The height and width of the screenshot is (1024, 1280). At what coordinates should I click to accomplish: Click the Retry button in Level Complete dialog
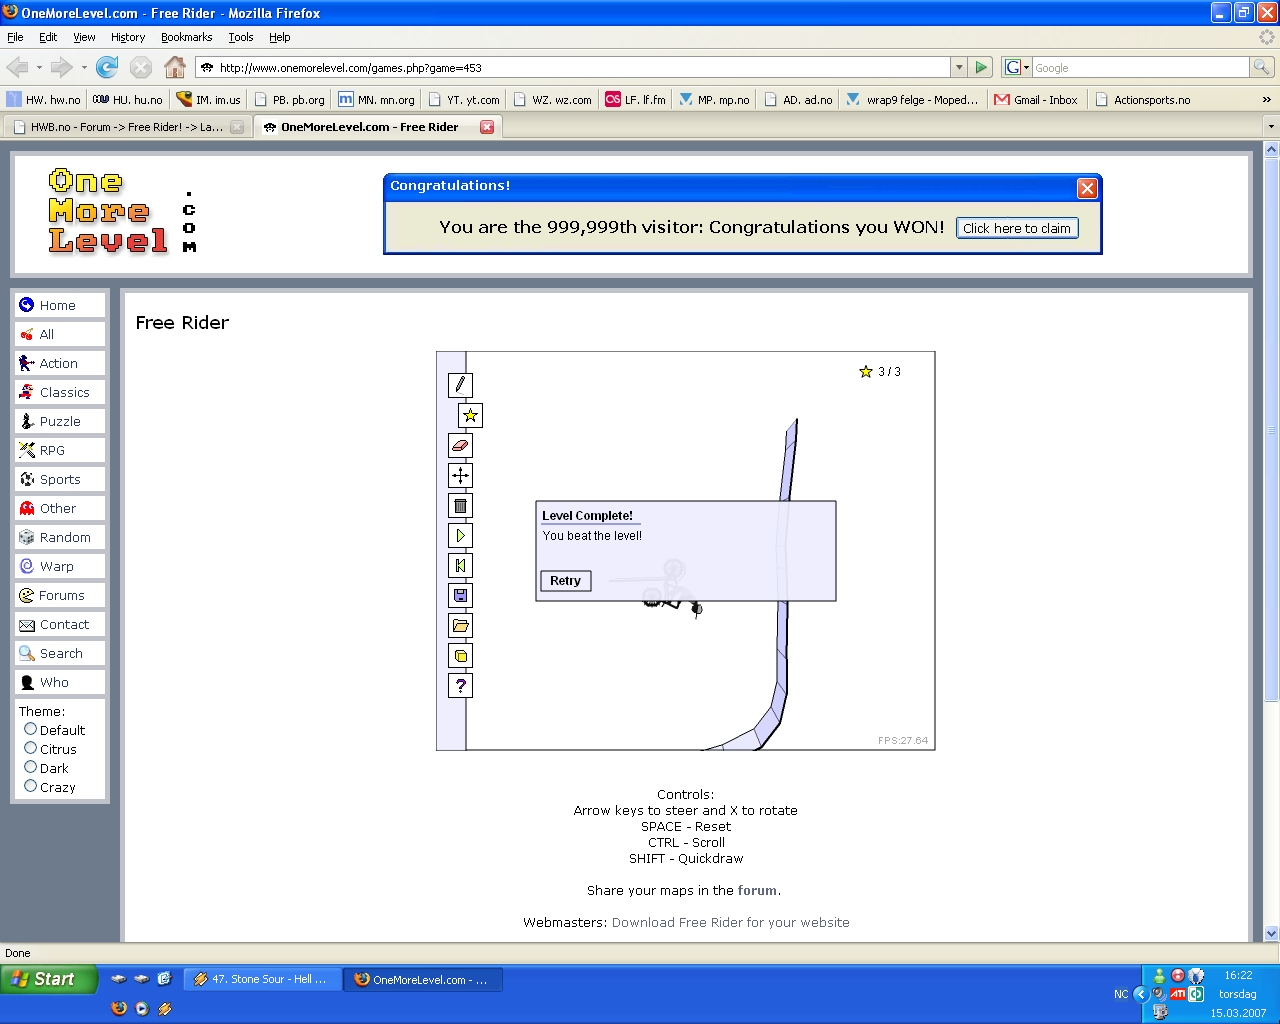click(x=565, y=581)
